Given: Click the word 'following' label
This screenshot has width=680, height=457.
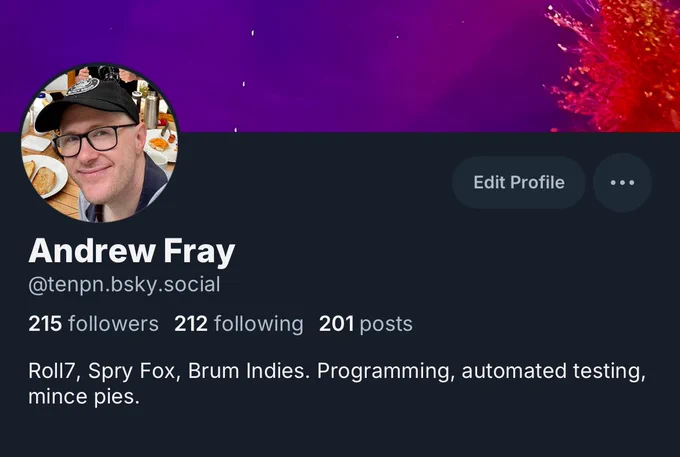Looking at the screenshot, I should coord(258,324).
